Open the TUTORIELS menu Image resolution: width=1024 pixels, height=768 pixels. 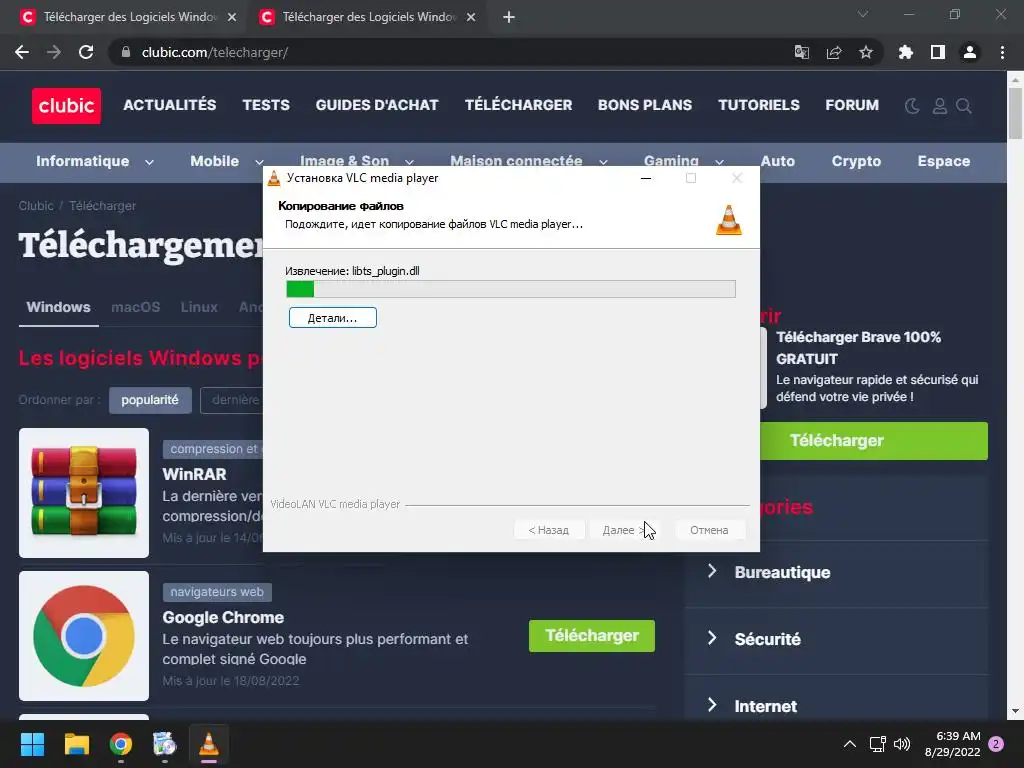[759, 105]
